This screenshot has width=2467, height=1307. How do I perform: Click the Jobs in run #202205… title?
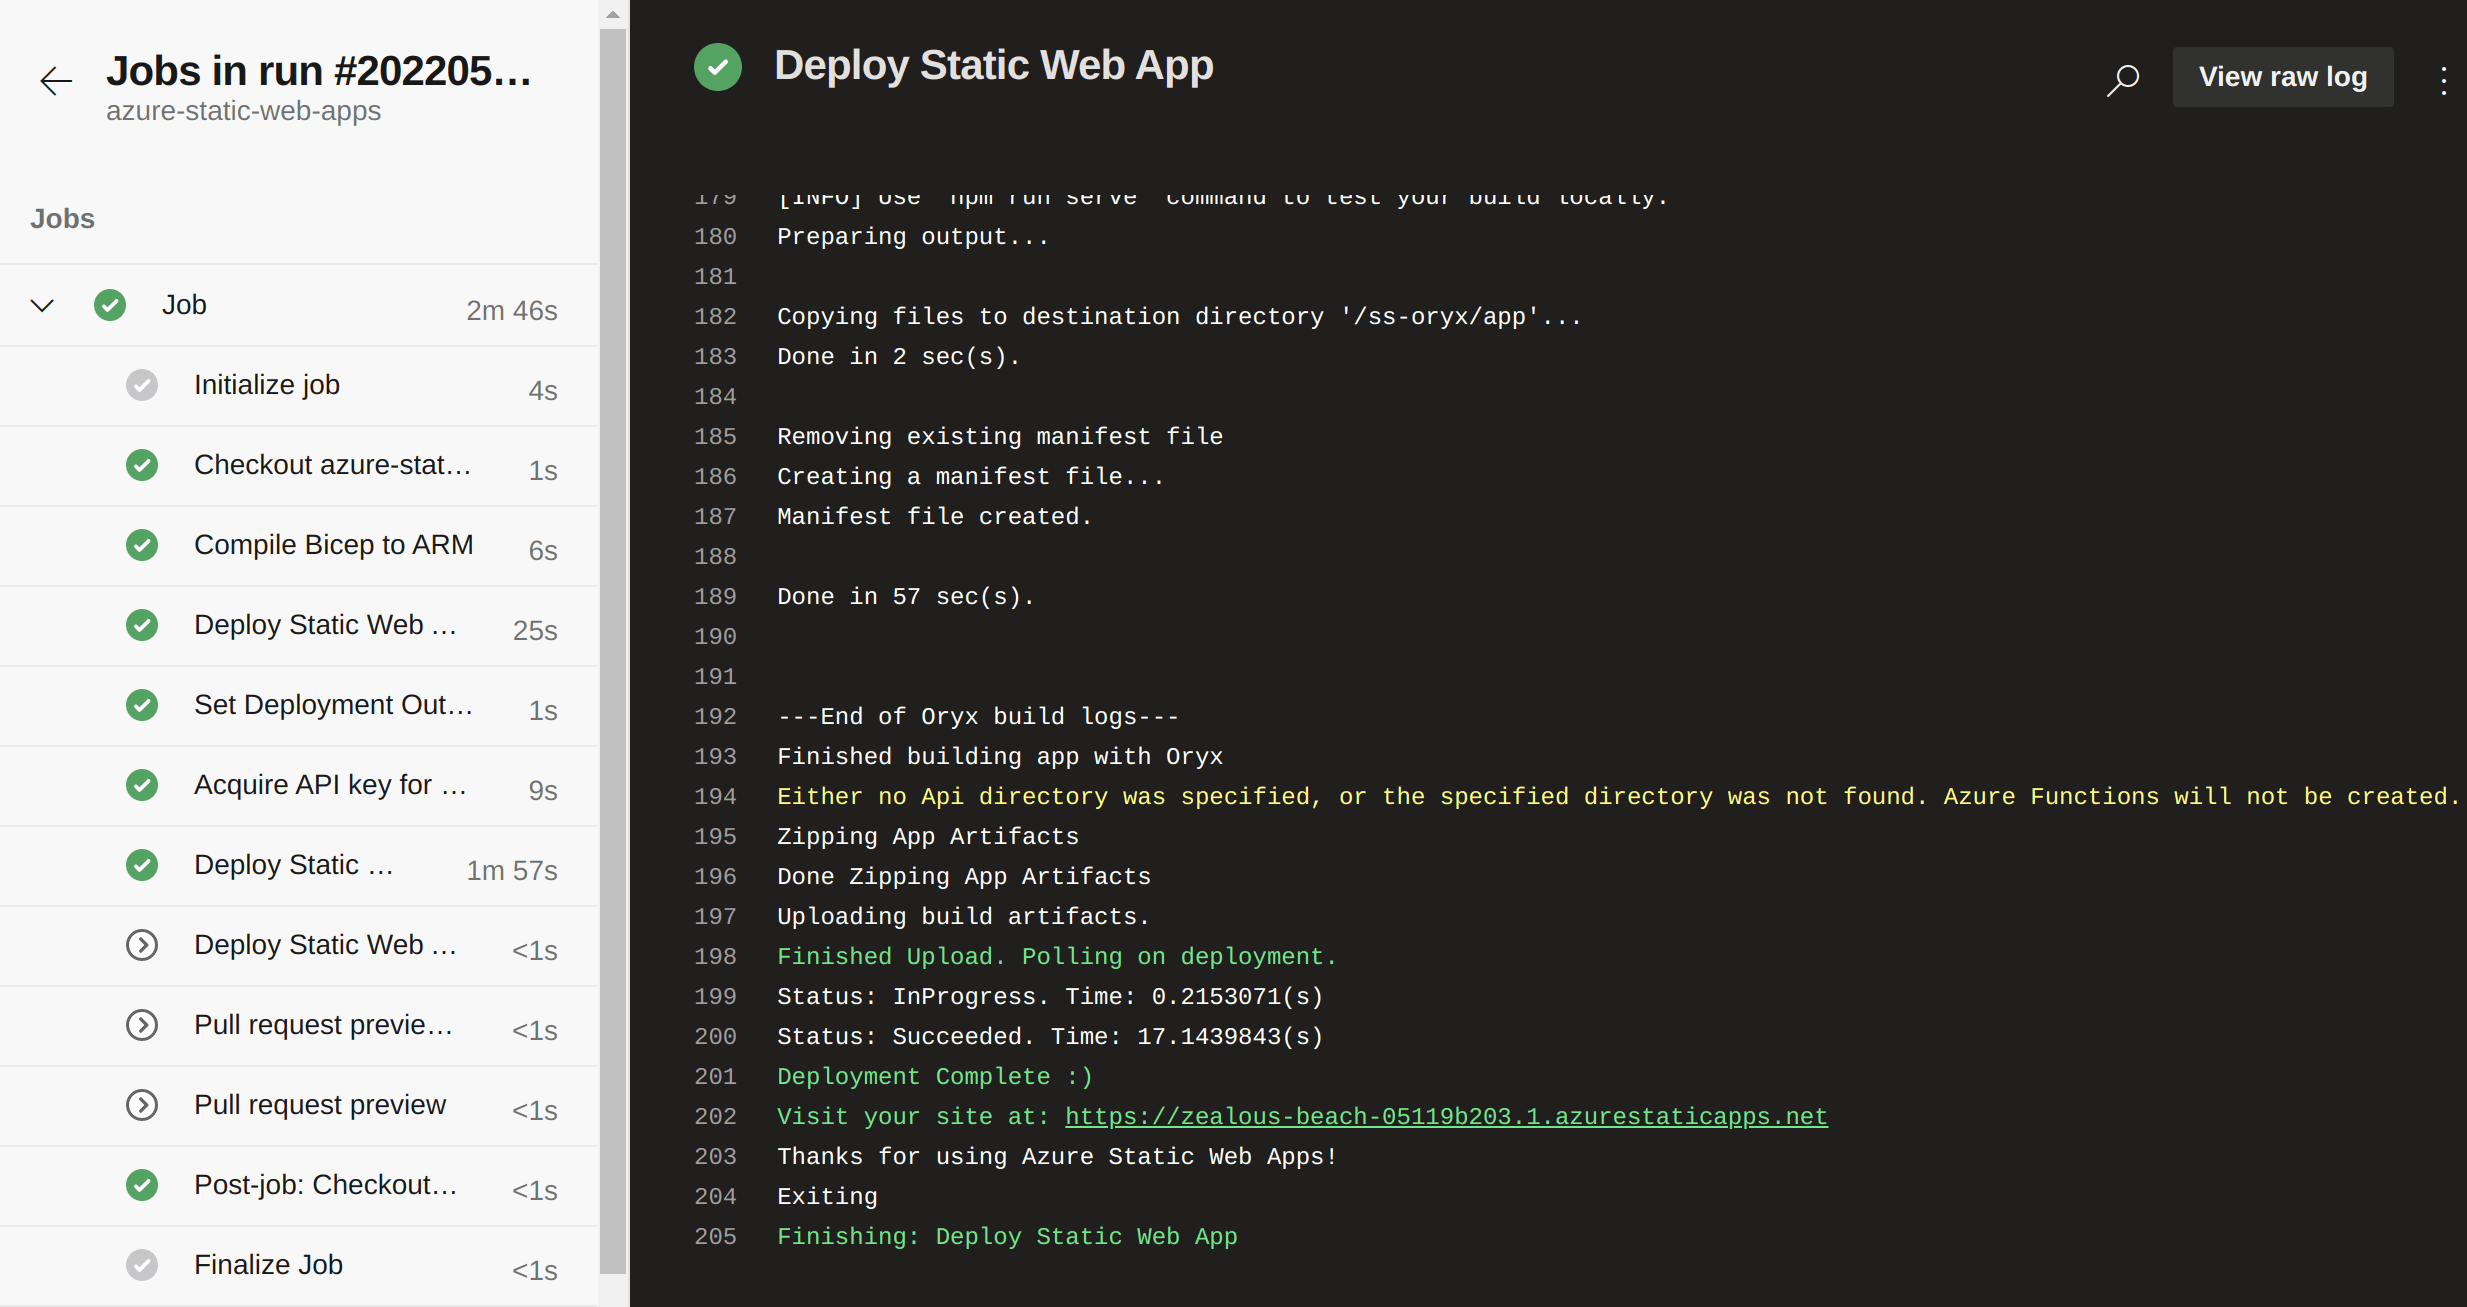click(x=319, y=71)
